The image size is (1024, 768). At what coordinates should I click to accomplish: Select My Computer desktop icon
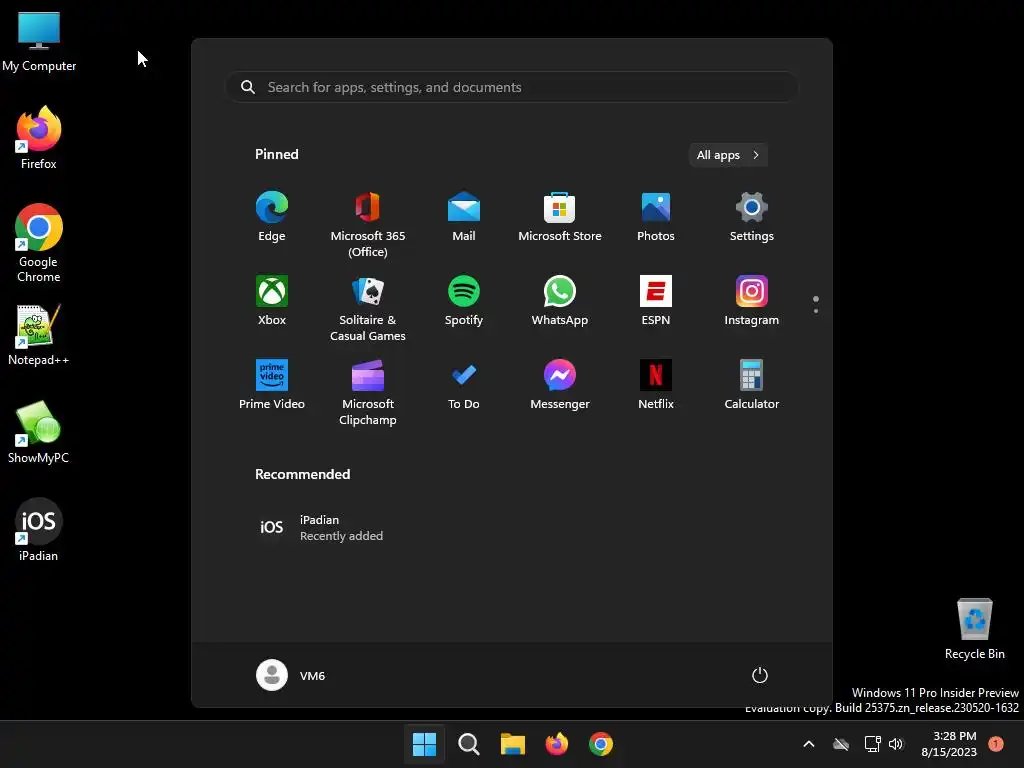click(39, 42)
